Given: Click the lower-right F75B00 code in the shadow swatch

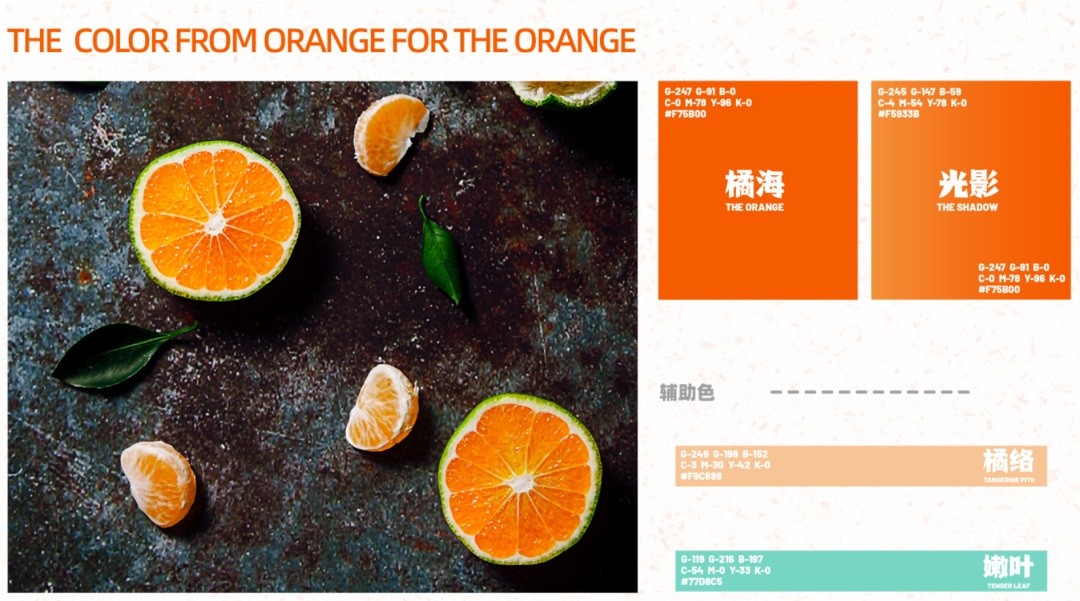Looking at the screenshot, I should pos(999,290).
